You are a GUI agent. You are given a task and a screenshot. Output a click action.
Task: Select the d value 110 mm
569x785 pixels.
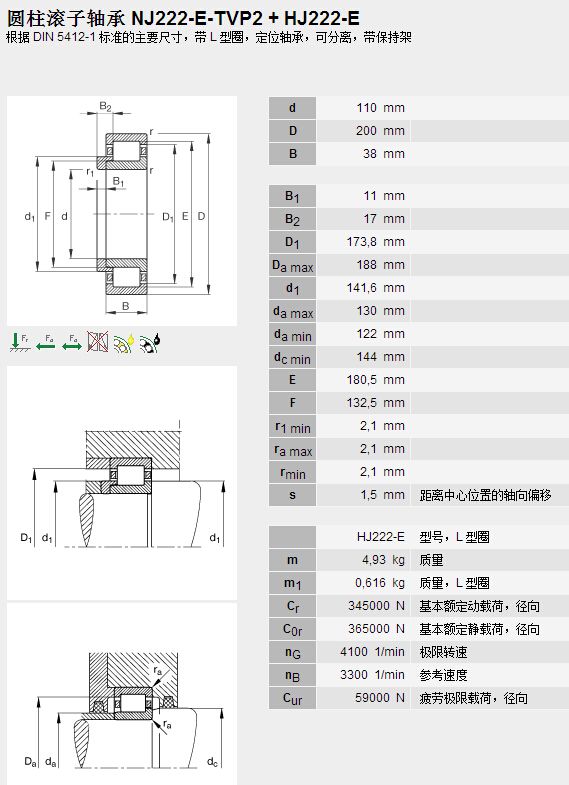point(380,108)
